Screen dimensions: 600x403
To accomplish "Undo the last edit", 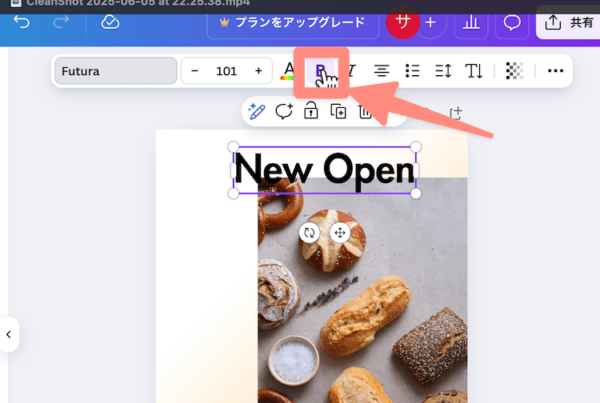I will (21, 22).
